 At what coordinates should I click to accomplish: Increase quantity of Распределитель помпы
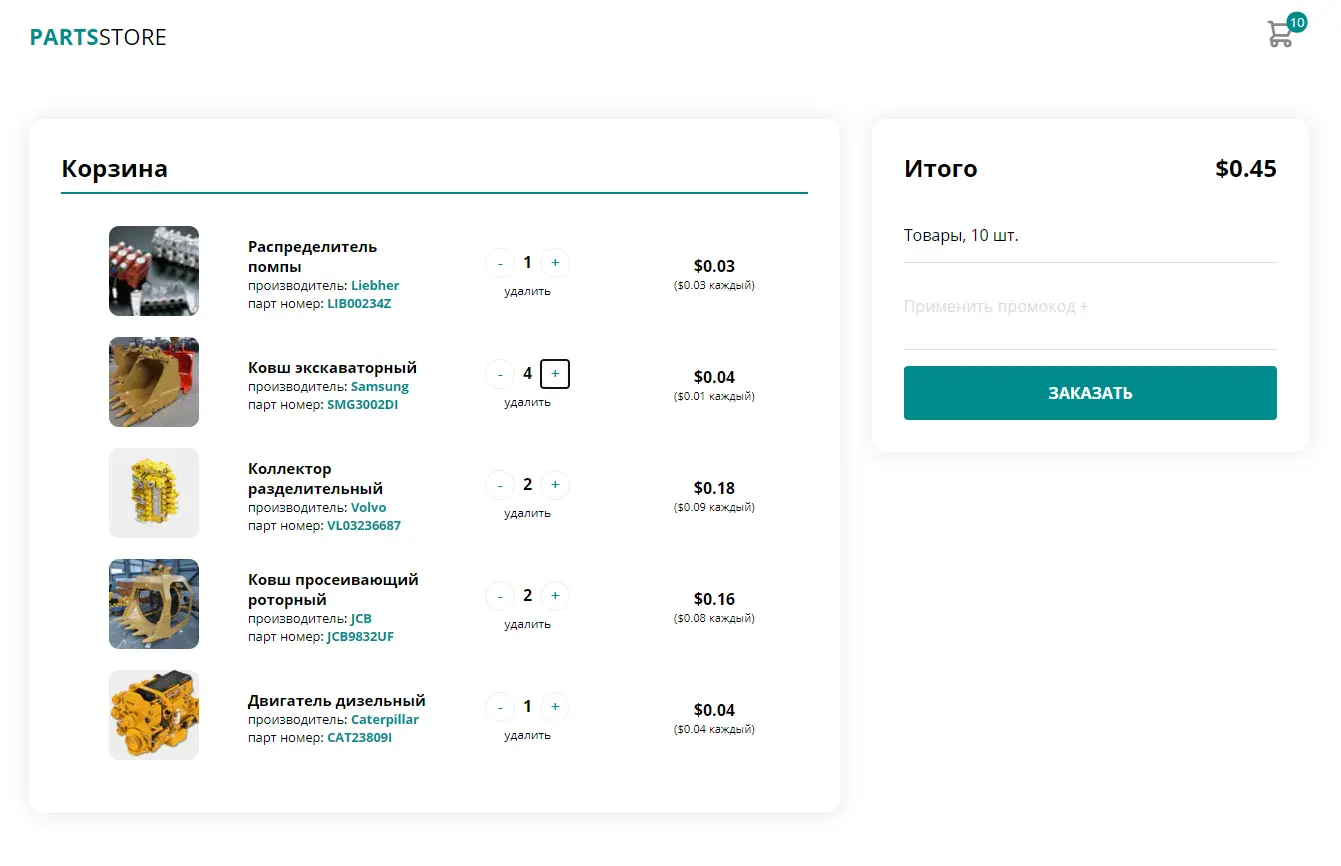(x=555, y=263)
